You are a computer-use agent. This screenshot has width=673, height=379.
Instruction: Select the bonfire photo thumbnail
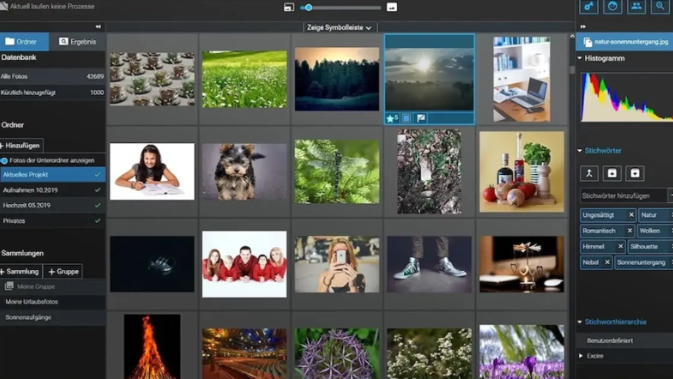point(152,347)
